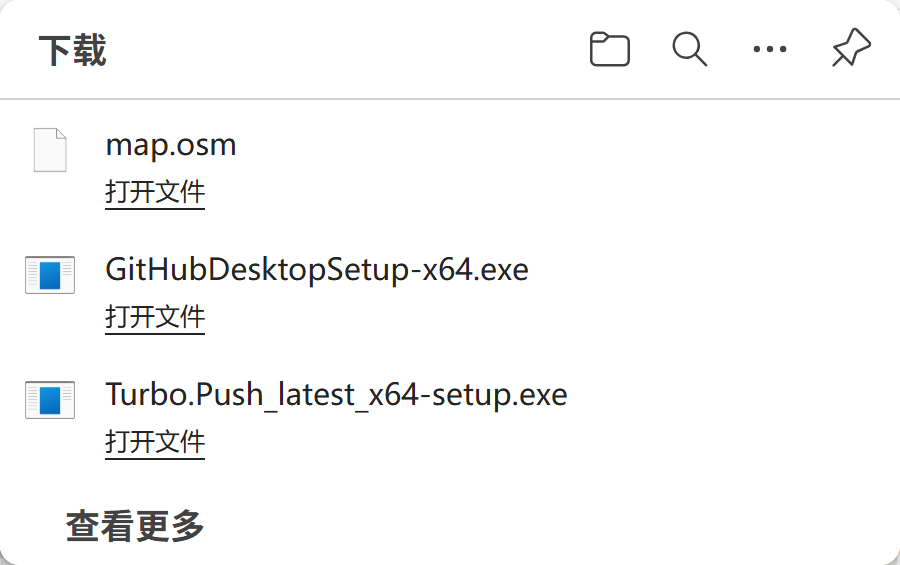Select the Turbo.Push_latest_x64-setup.exe file name
This screenshot has width=900, height=565.
(336, 395)
